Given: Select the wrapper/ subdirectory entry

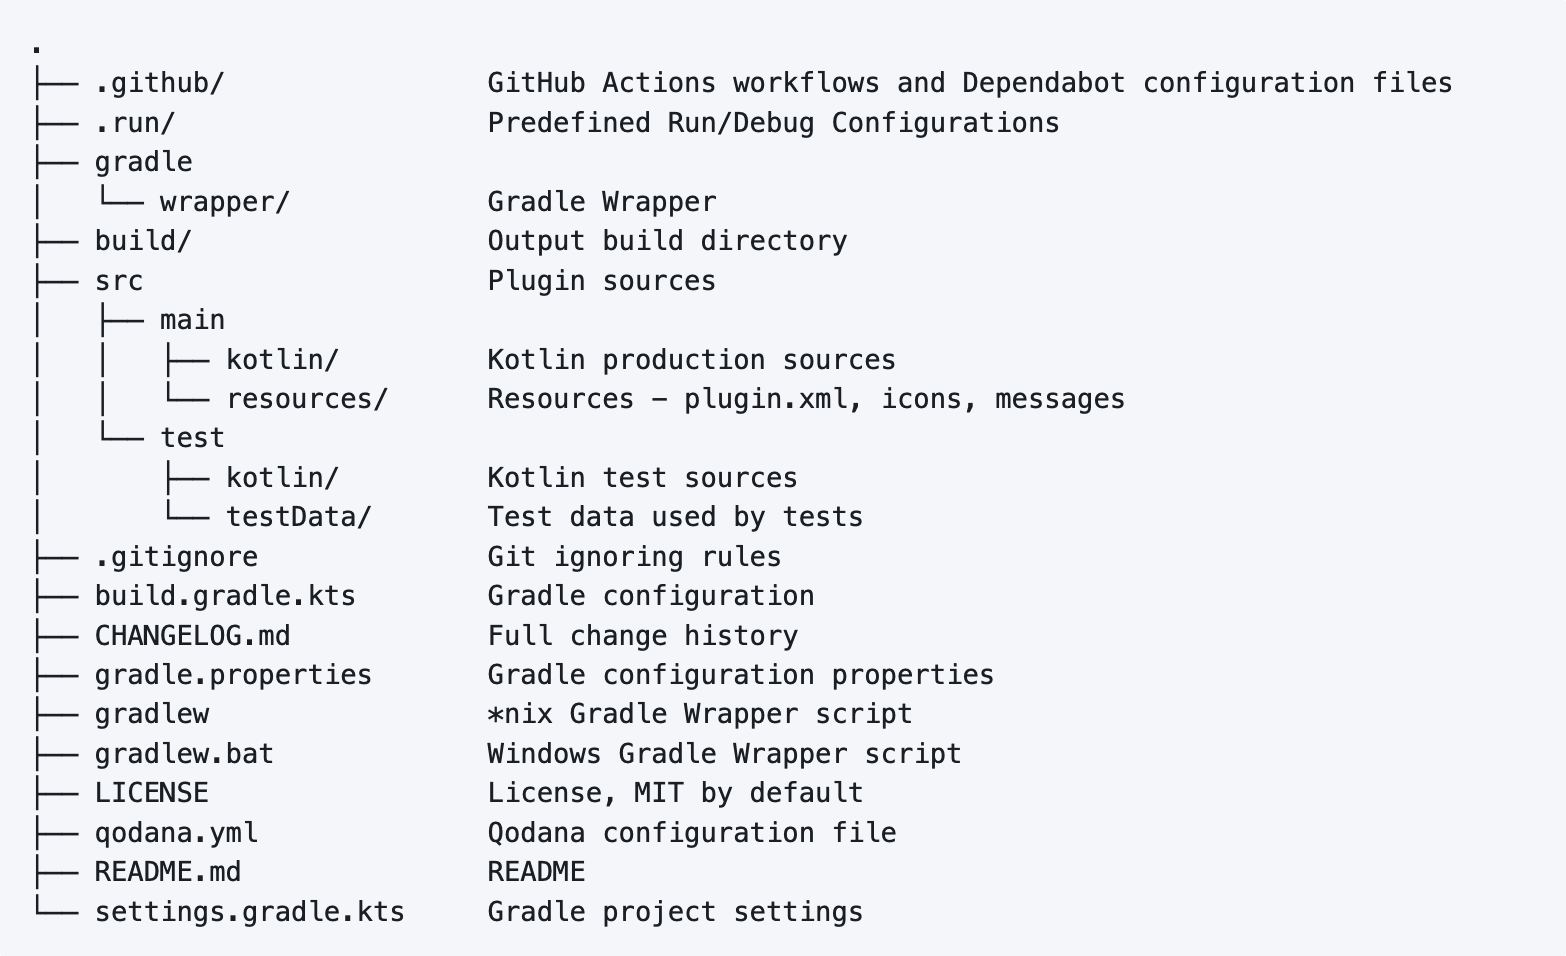Looking at the screenshot, I should 224,202.
